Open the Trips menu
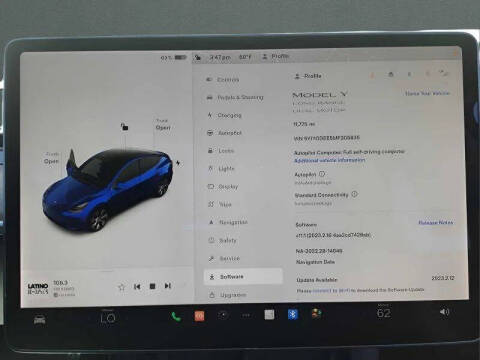The width and height of the screenshot is (480, 360). tap(220, 204)
